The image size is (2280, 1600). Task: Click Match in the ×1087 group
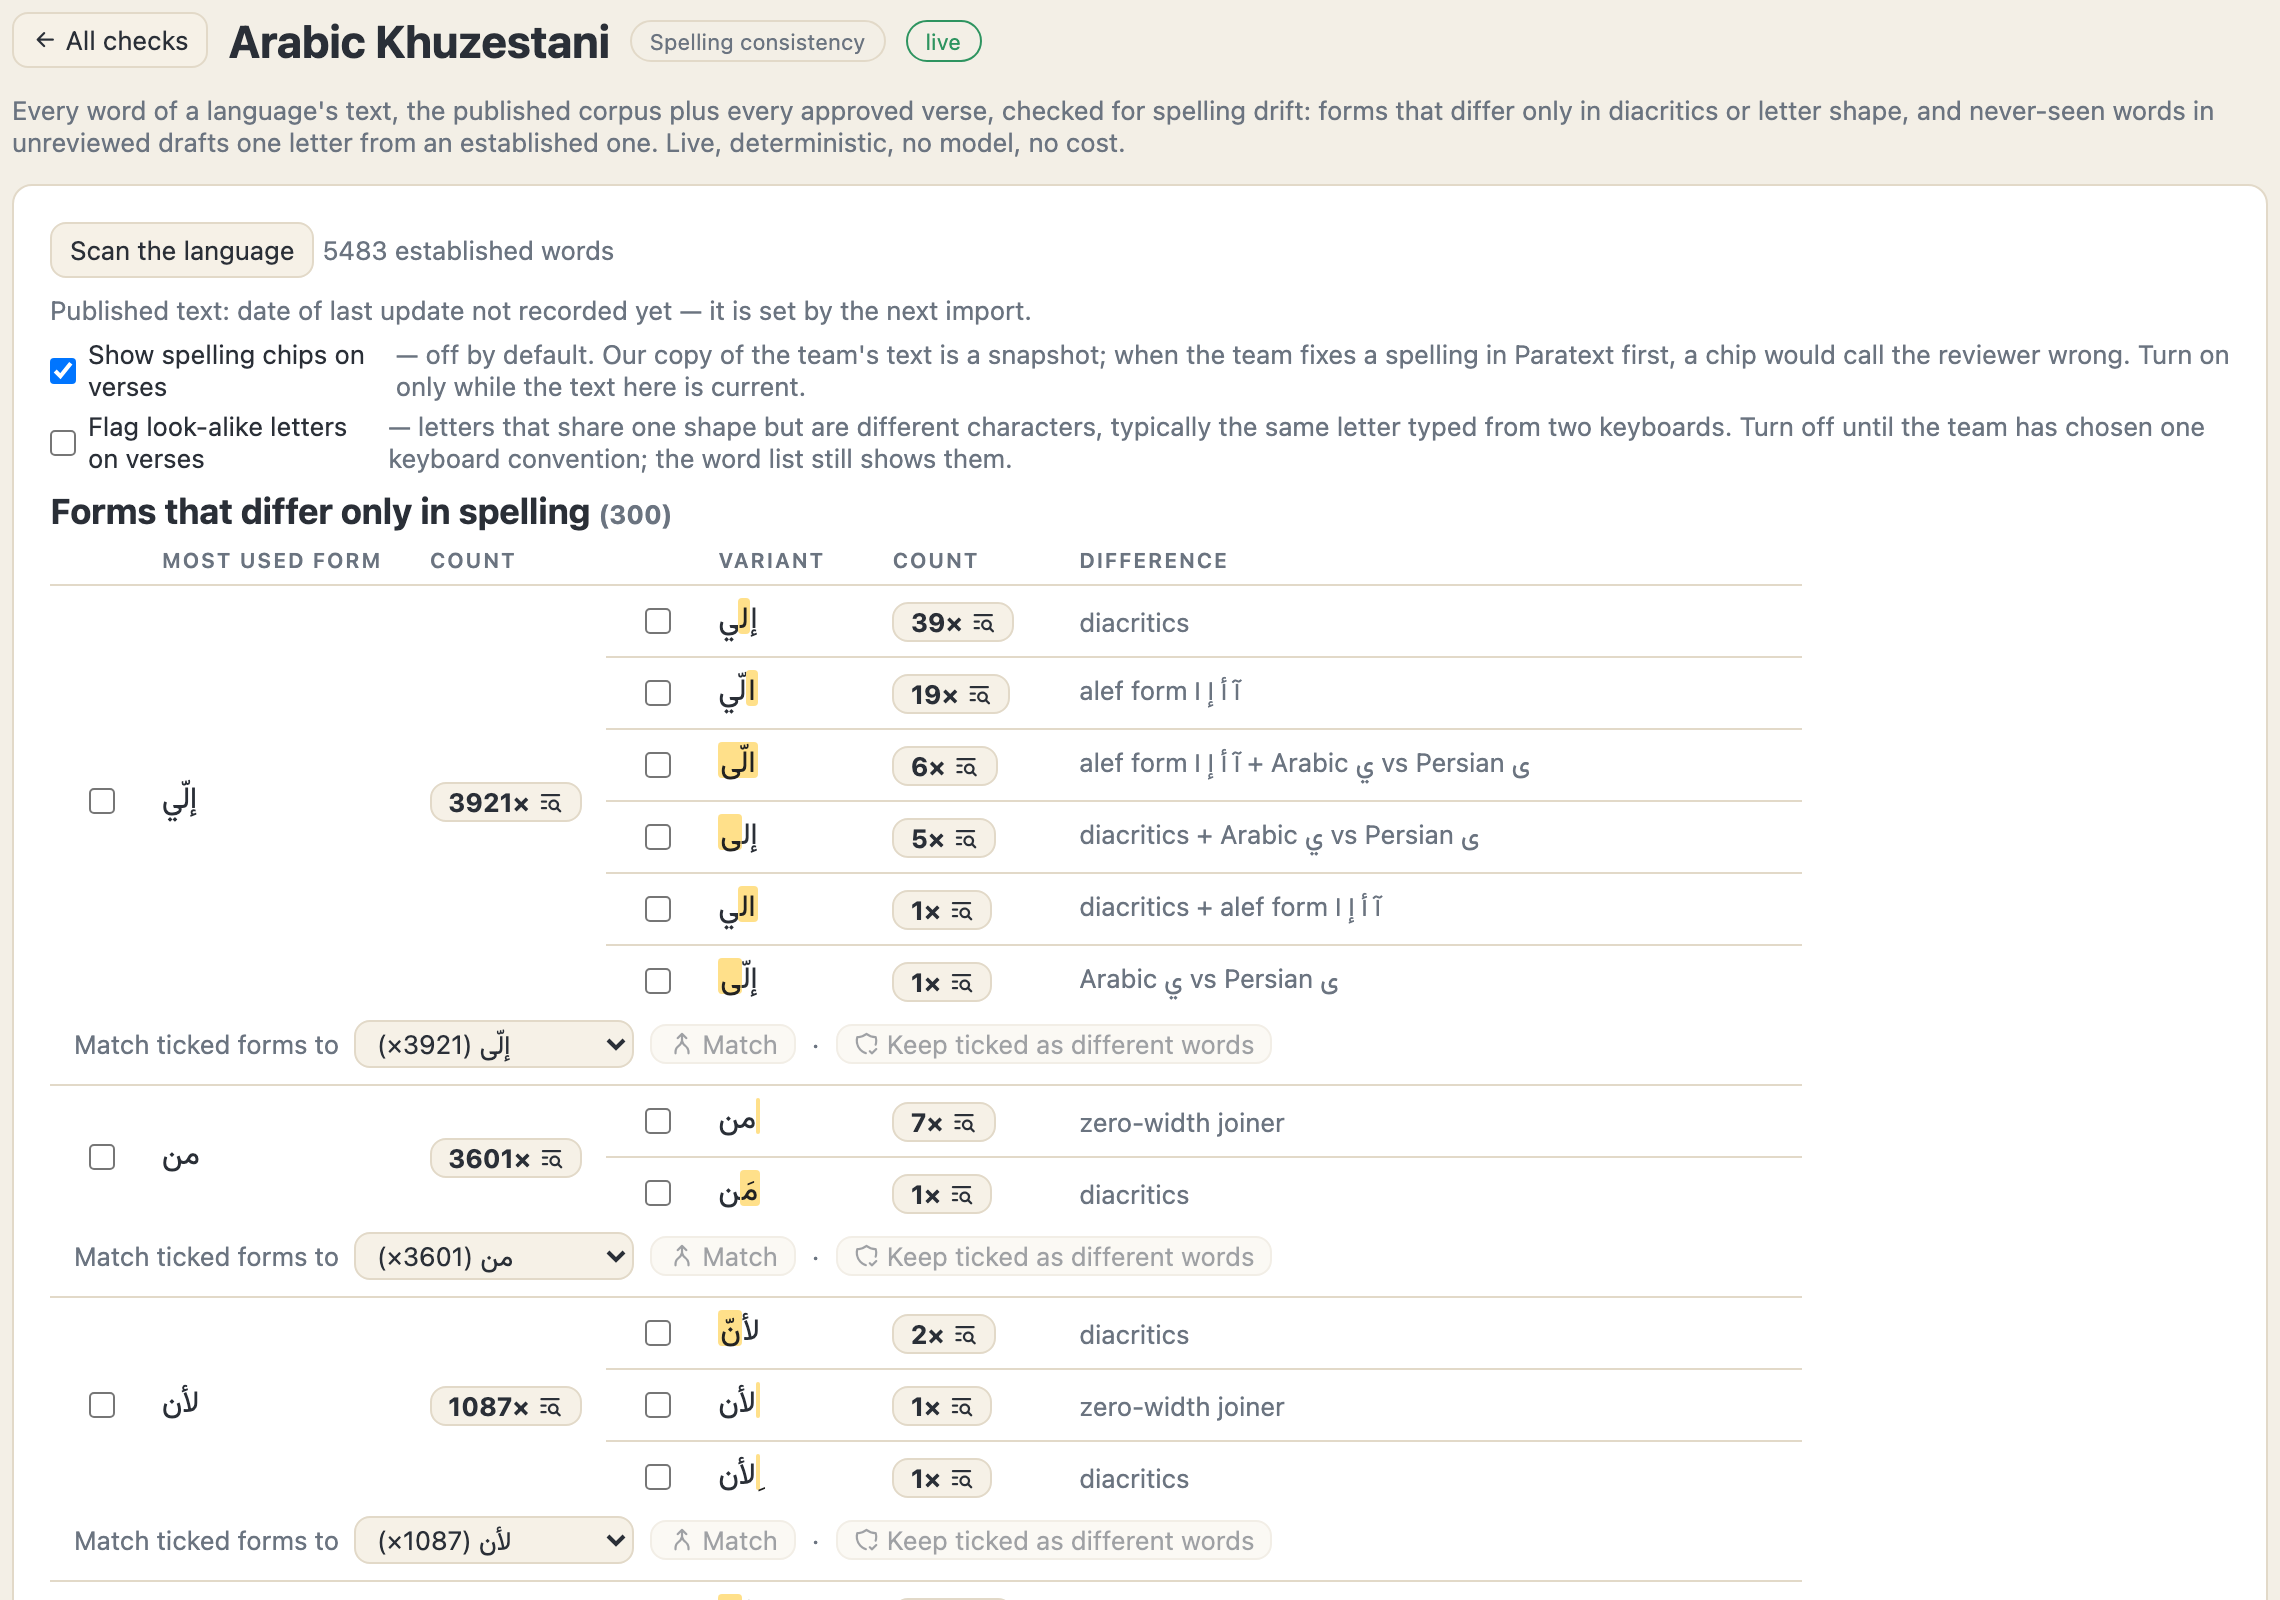coord(723,1540)
